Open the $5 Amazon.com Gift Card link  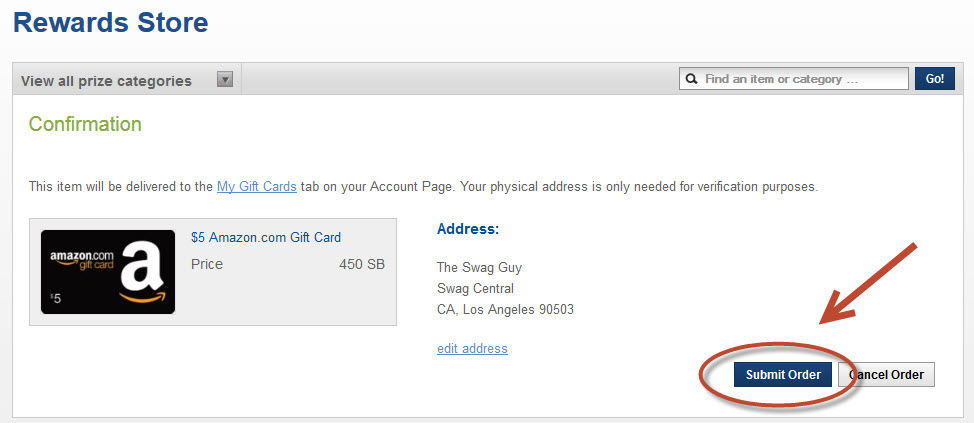point(266,238)
